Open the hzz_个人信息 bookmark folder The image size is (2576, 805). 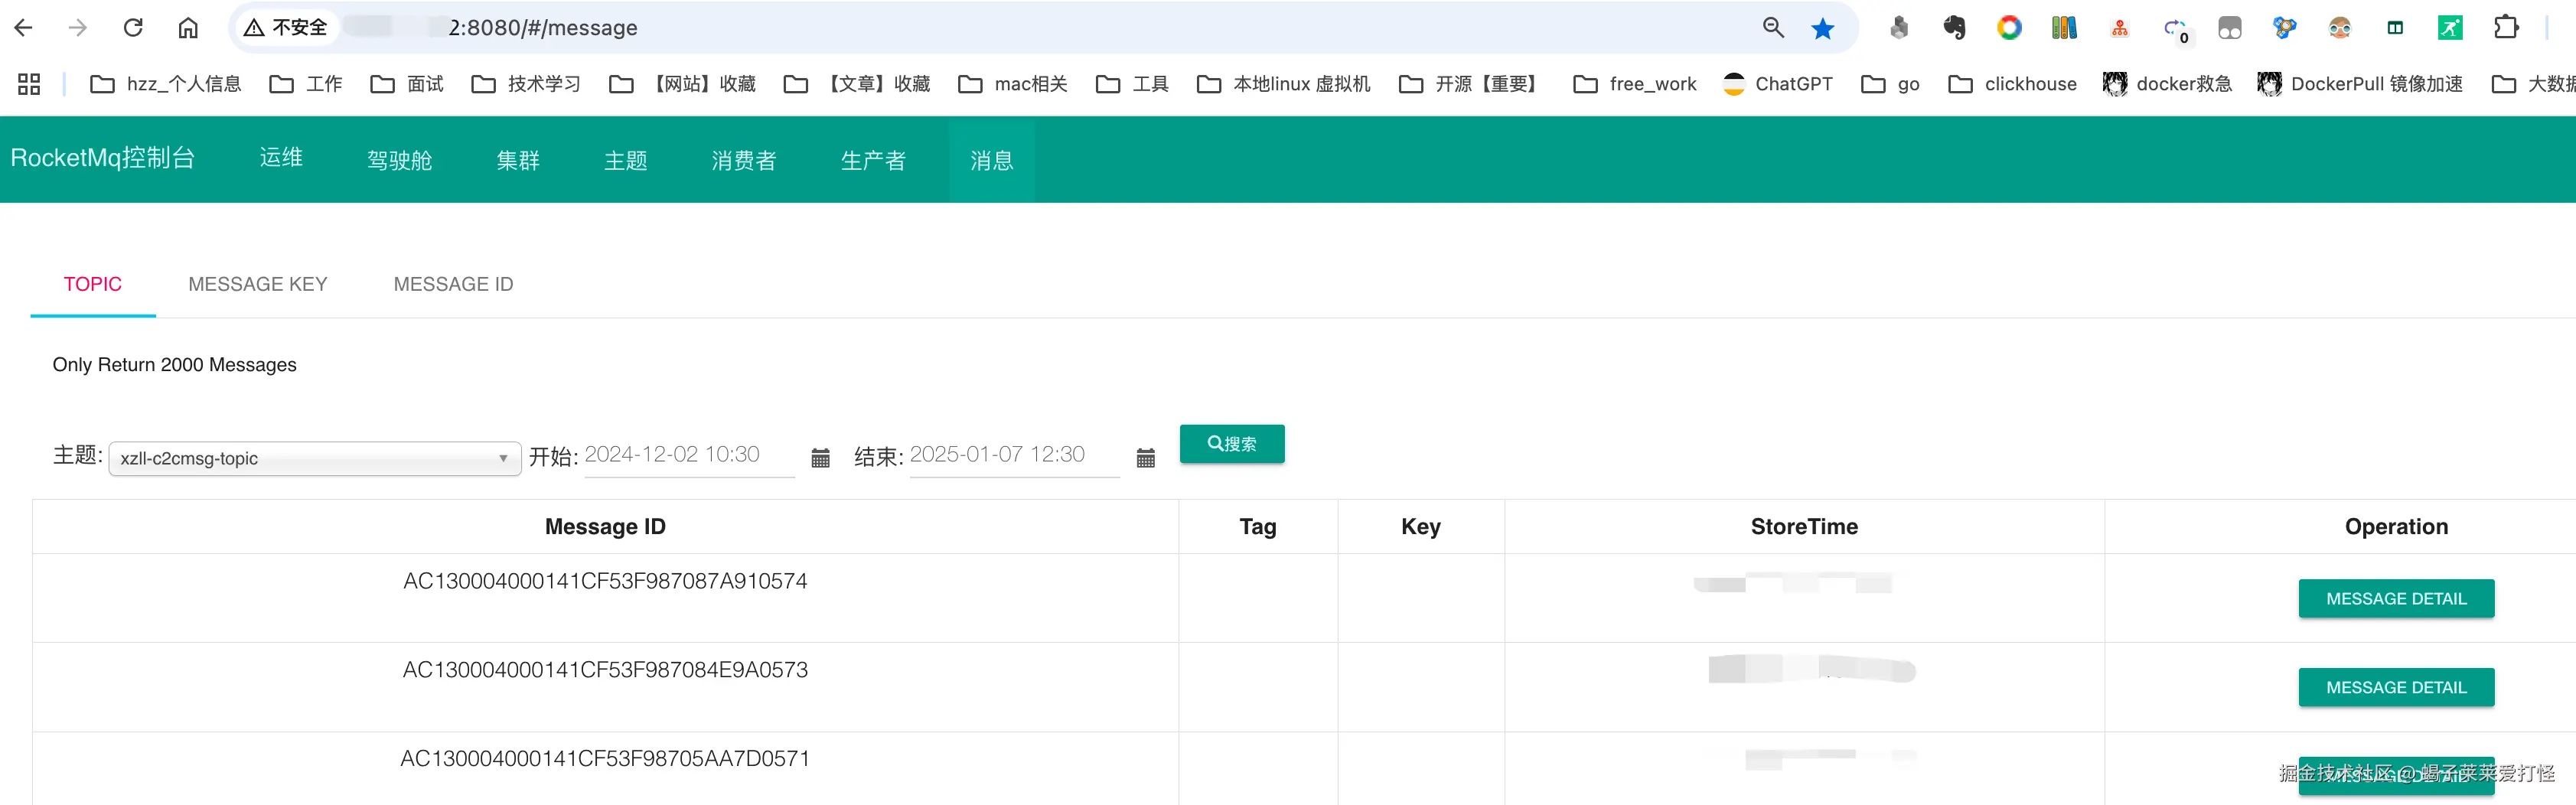[166, 84]
